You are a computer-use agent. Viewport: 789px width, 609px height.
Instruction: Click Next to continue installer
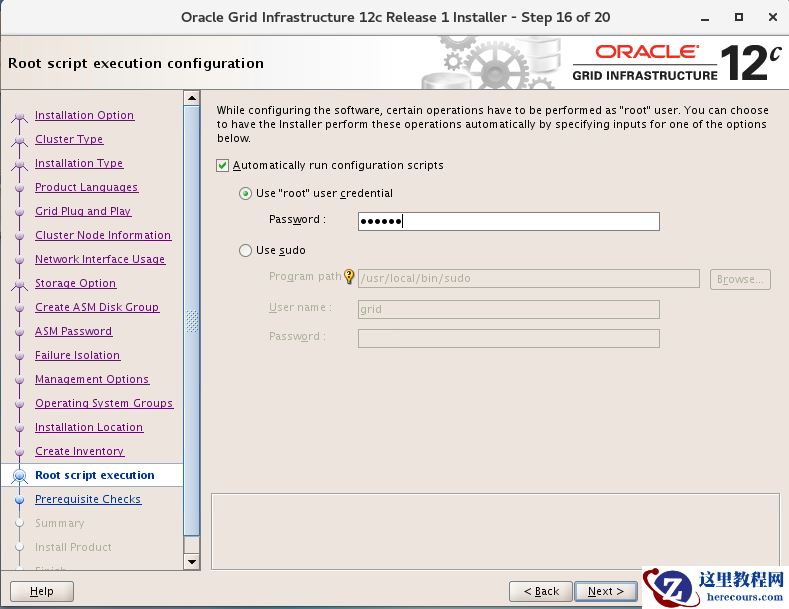(x=606, y=591)
